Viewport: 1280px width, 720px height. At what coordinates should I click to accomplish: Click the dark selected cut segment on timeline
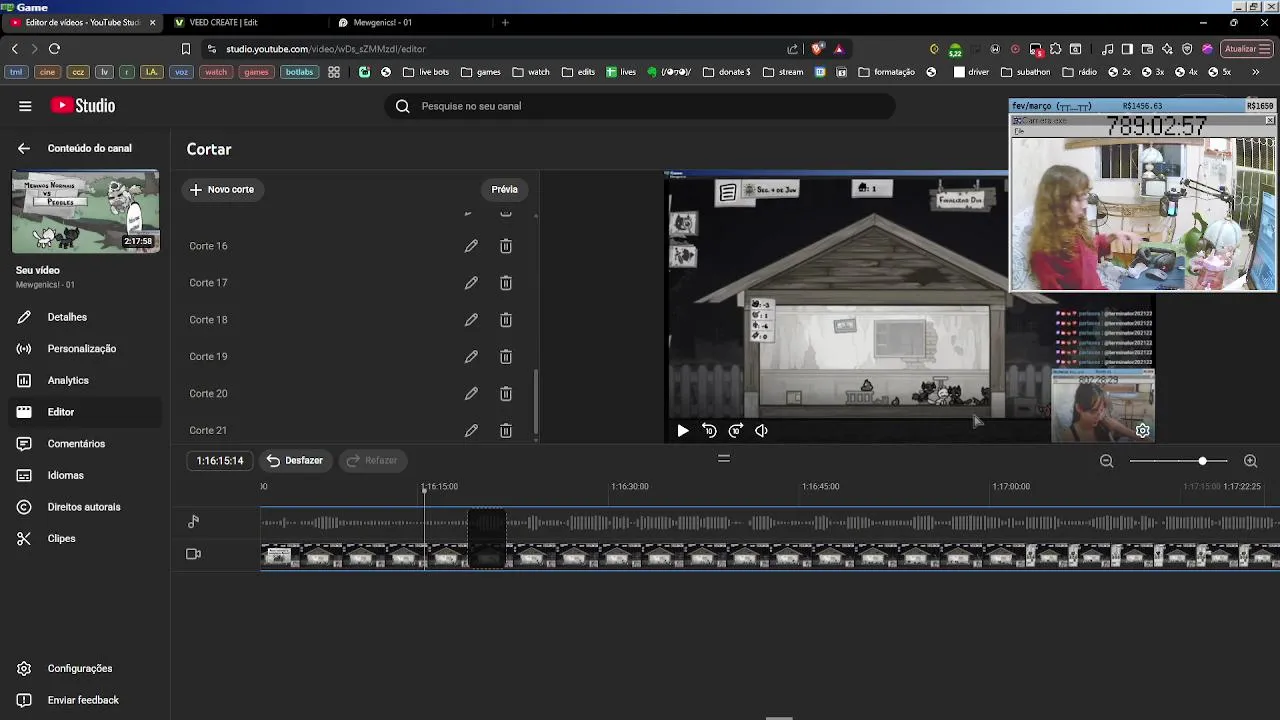click(x=487, y=538)
